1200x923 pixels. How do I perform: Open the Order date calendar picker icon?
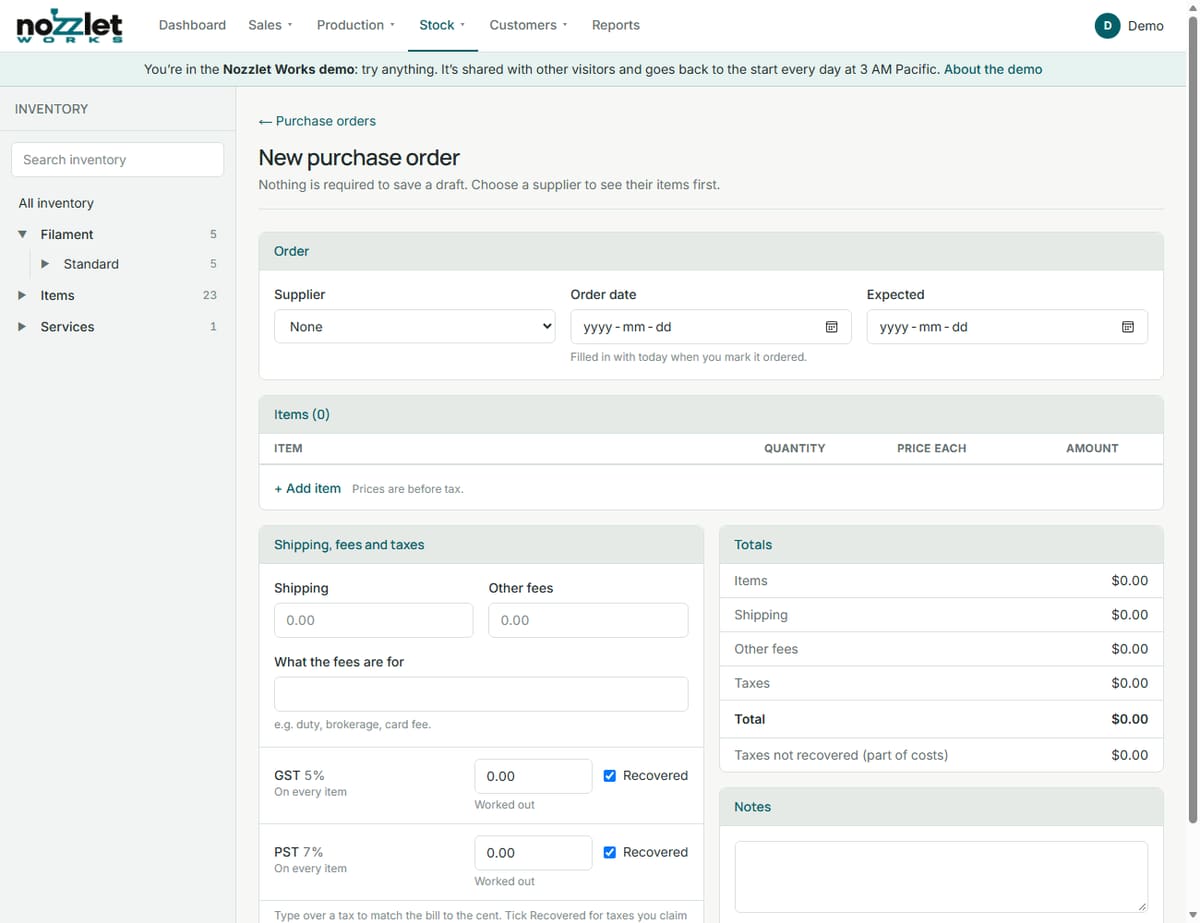point(831,327)
